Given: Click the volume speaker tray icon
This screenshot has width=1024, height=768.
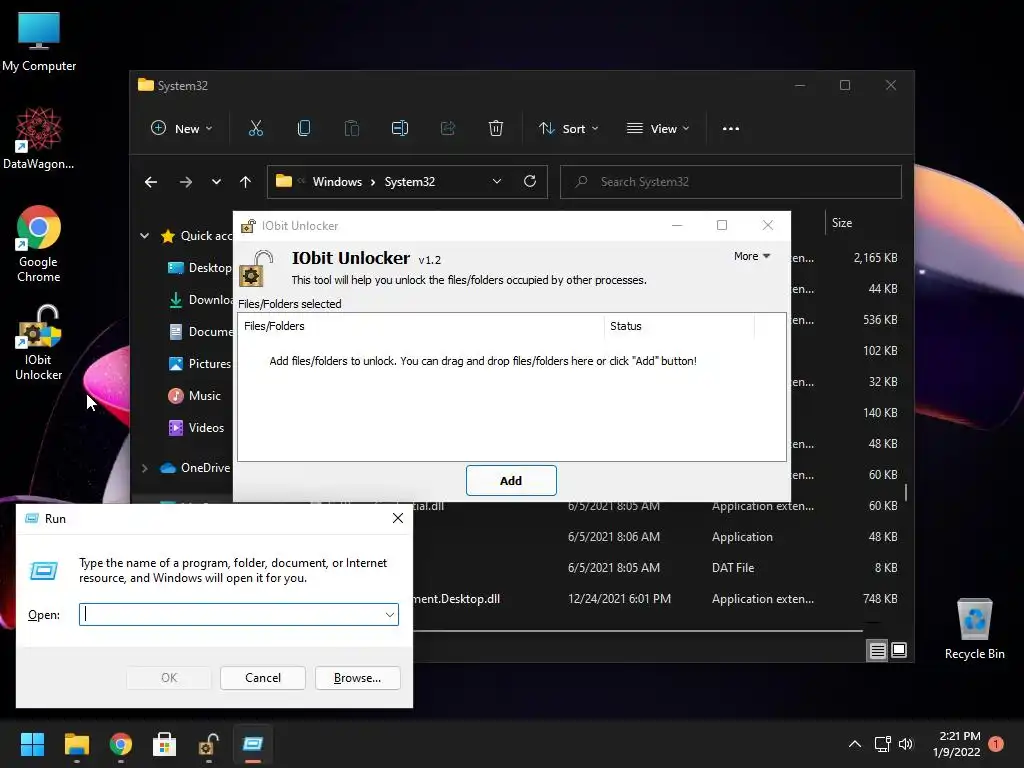Looking at the screenshot, I should [x=906, y=744].
